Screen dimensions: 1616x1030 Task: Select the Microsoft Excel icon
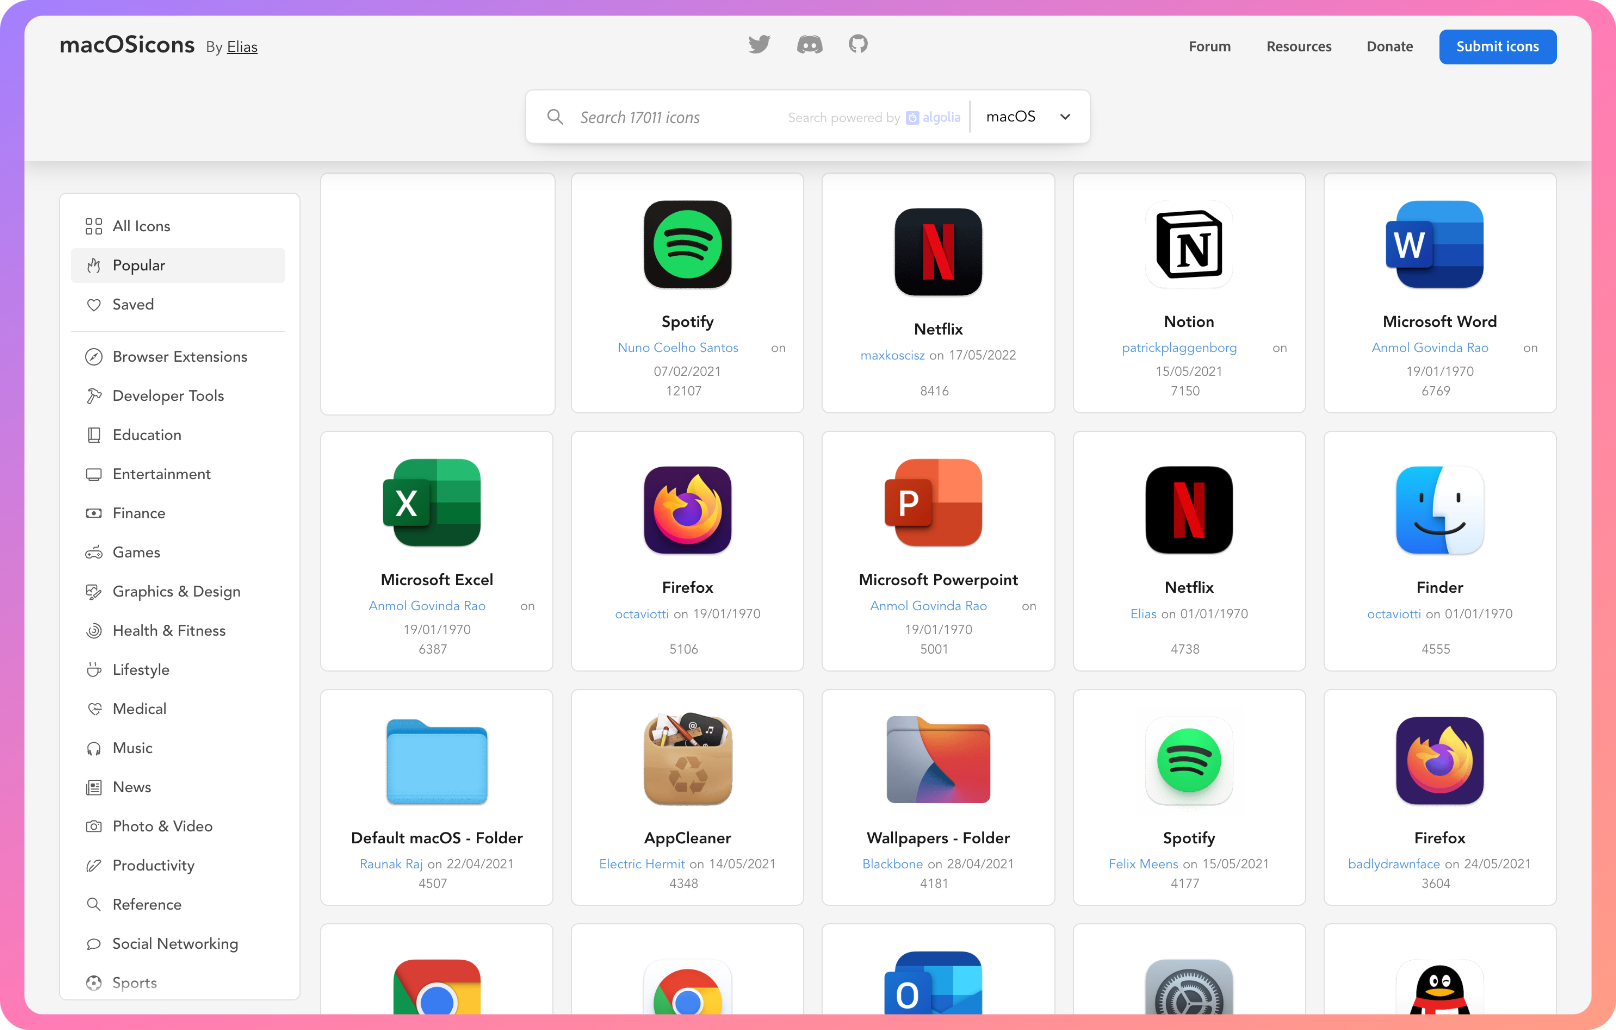(432, 502)
